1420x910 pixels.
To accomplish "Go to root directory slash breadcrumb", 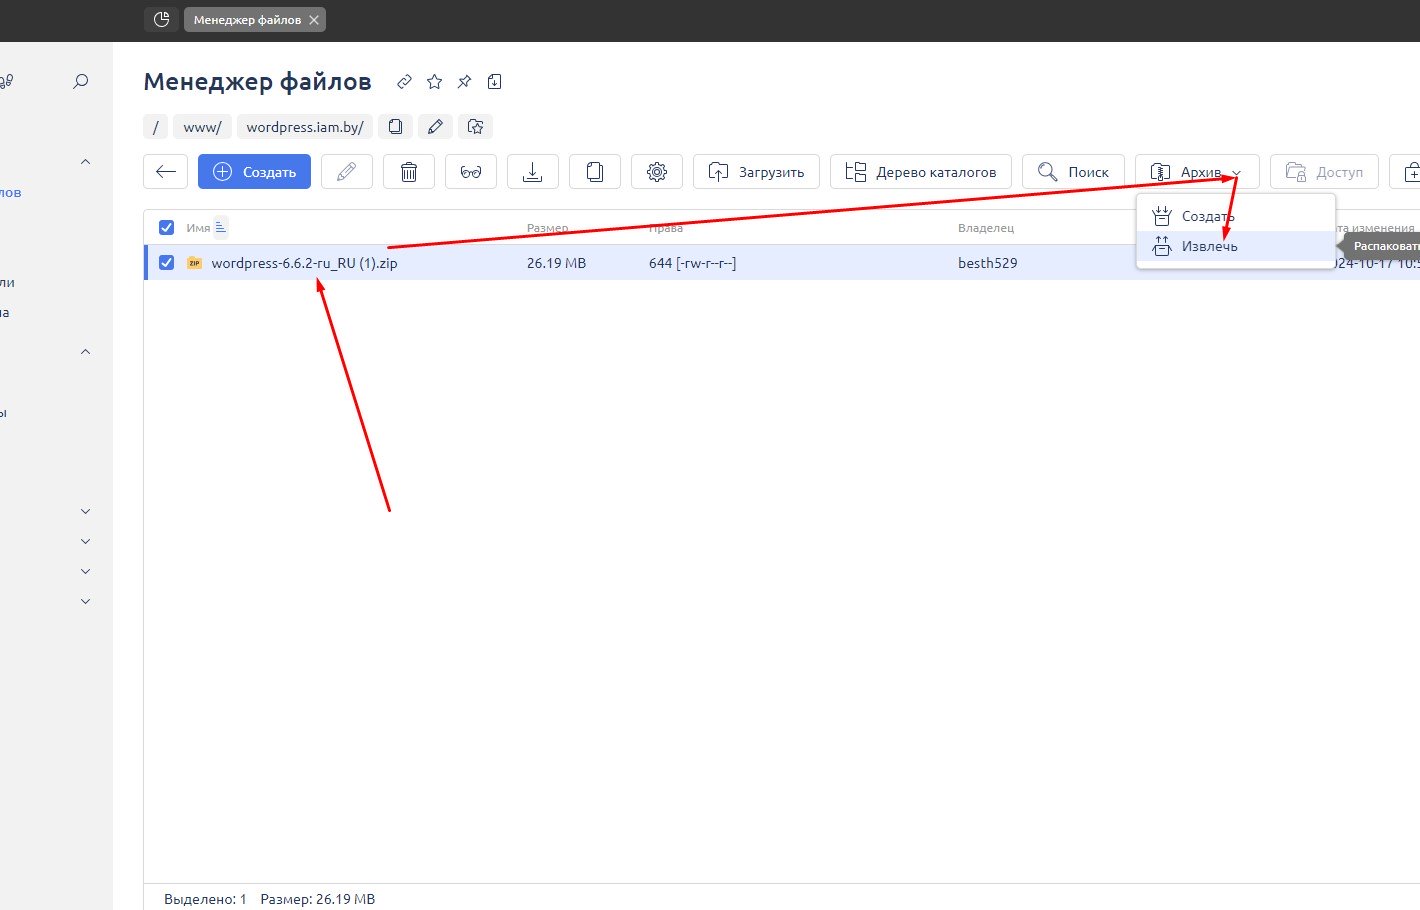I will tap(156, 127).
